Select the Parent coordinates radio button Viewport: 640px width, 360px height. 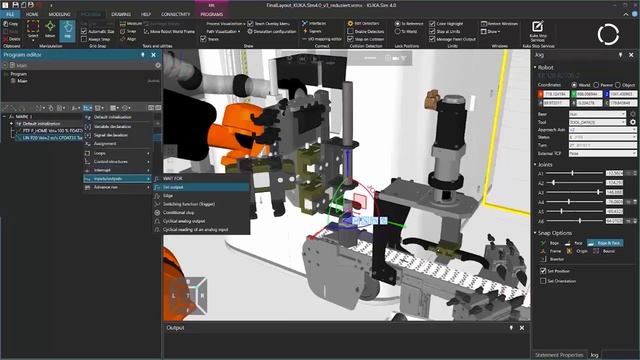click(596, 85)
